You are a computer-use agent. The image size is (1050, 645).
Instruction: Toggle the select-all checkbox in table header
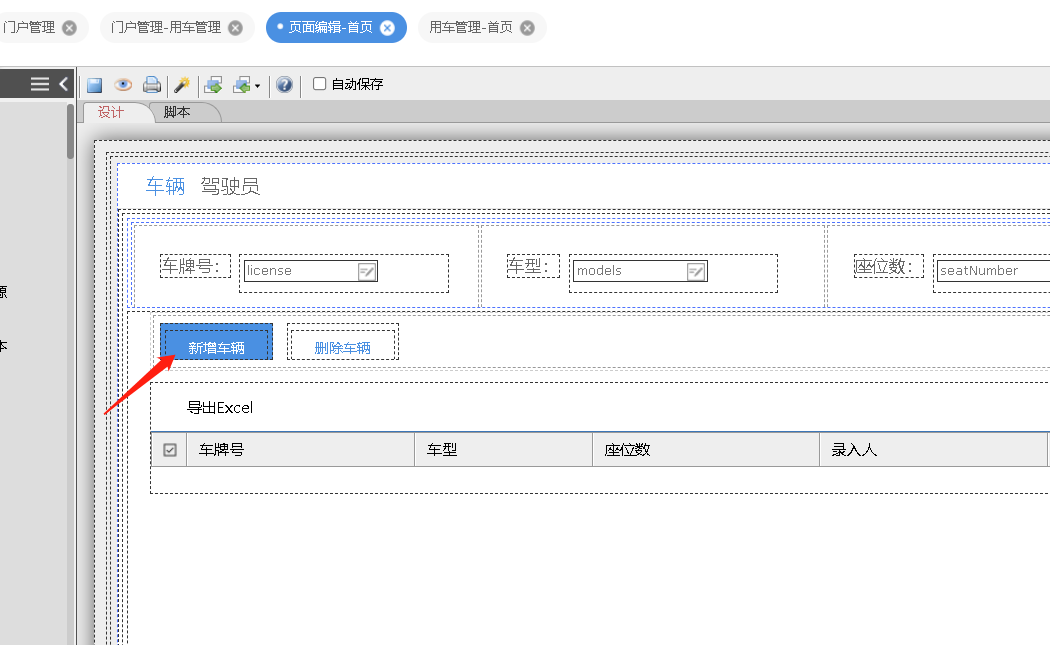coord(170,449)
